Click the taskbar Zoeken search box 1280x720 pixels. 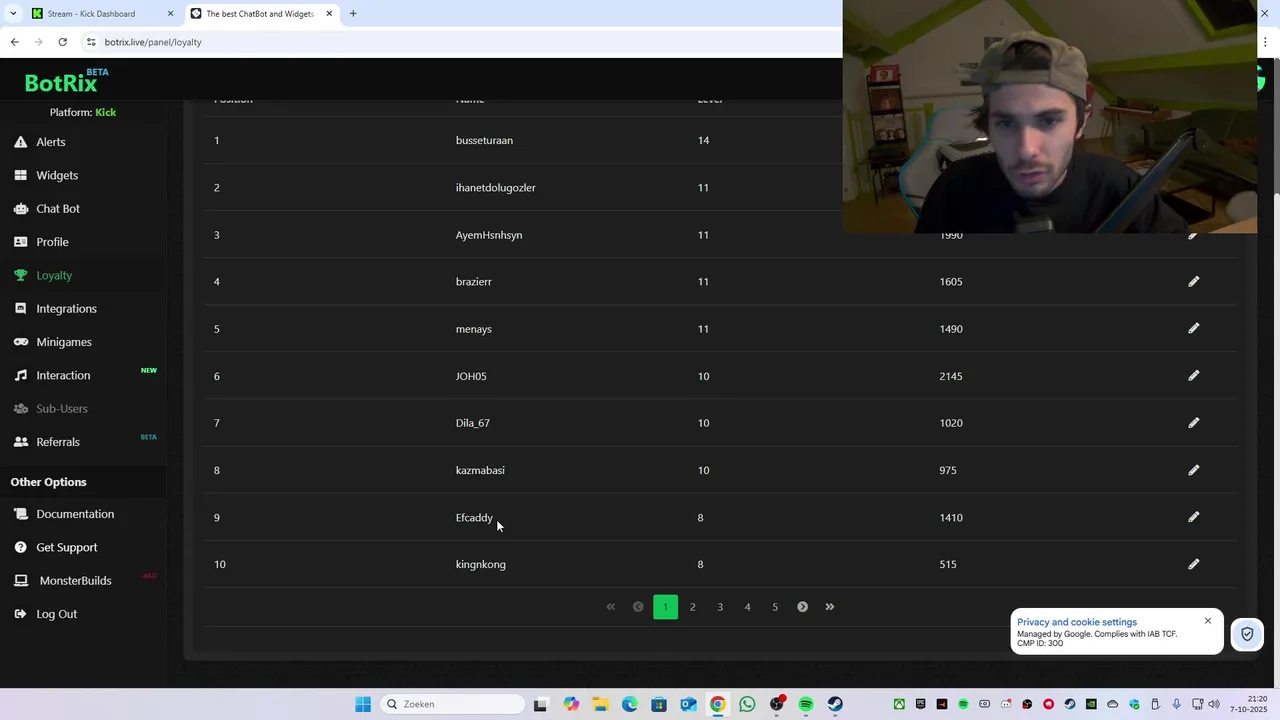(x=453, y=704)
